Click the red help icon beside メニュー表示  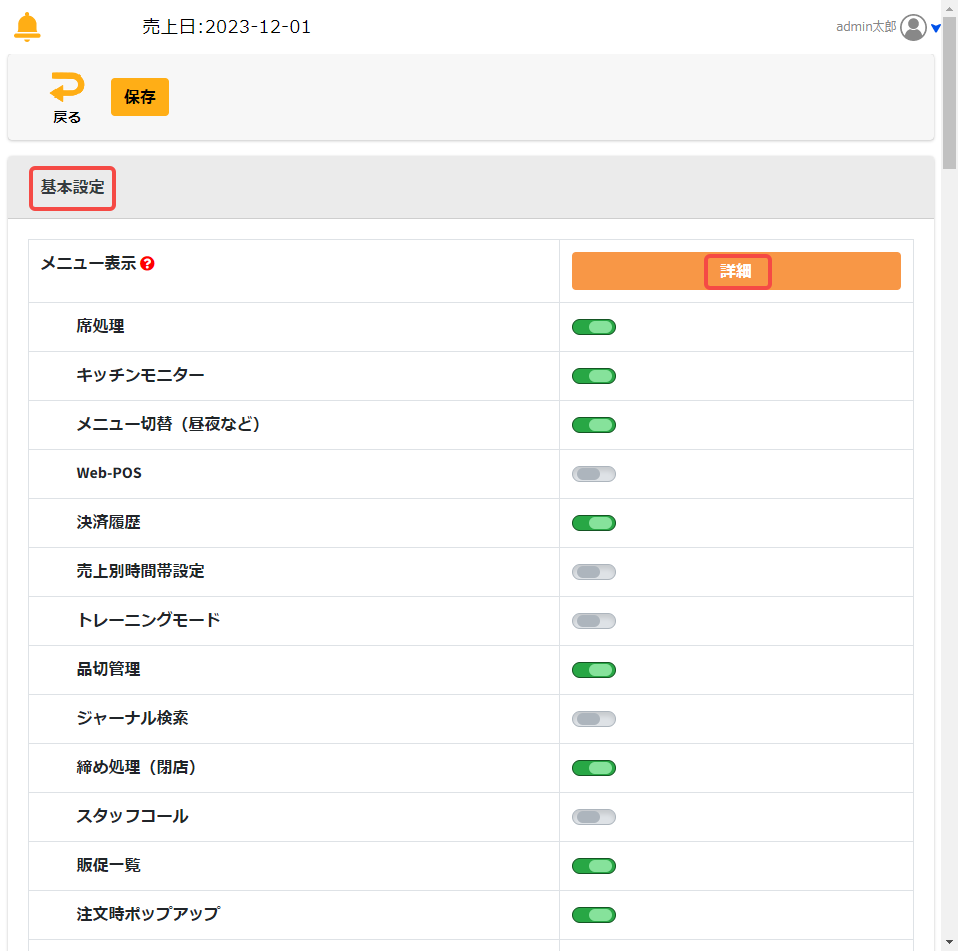pyautogui.click(x=147, y=264)
